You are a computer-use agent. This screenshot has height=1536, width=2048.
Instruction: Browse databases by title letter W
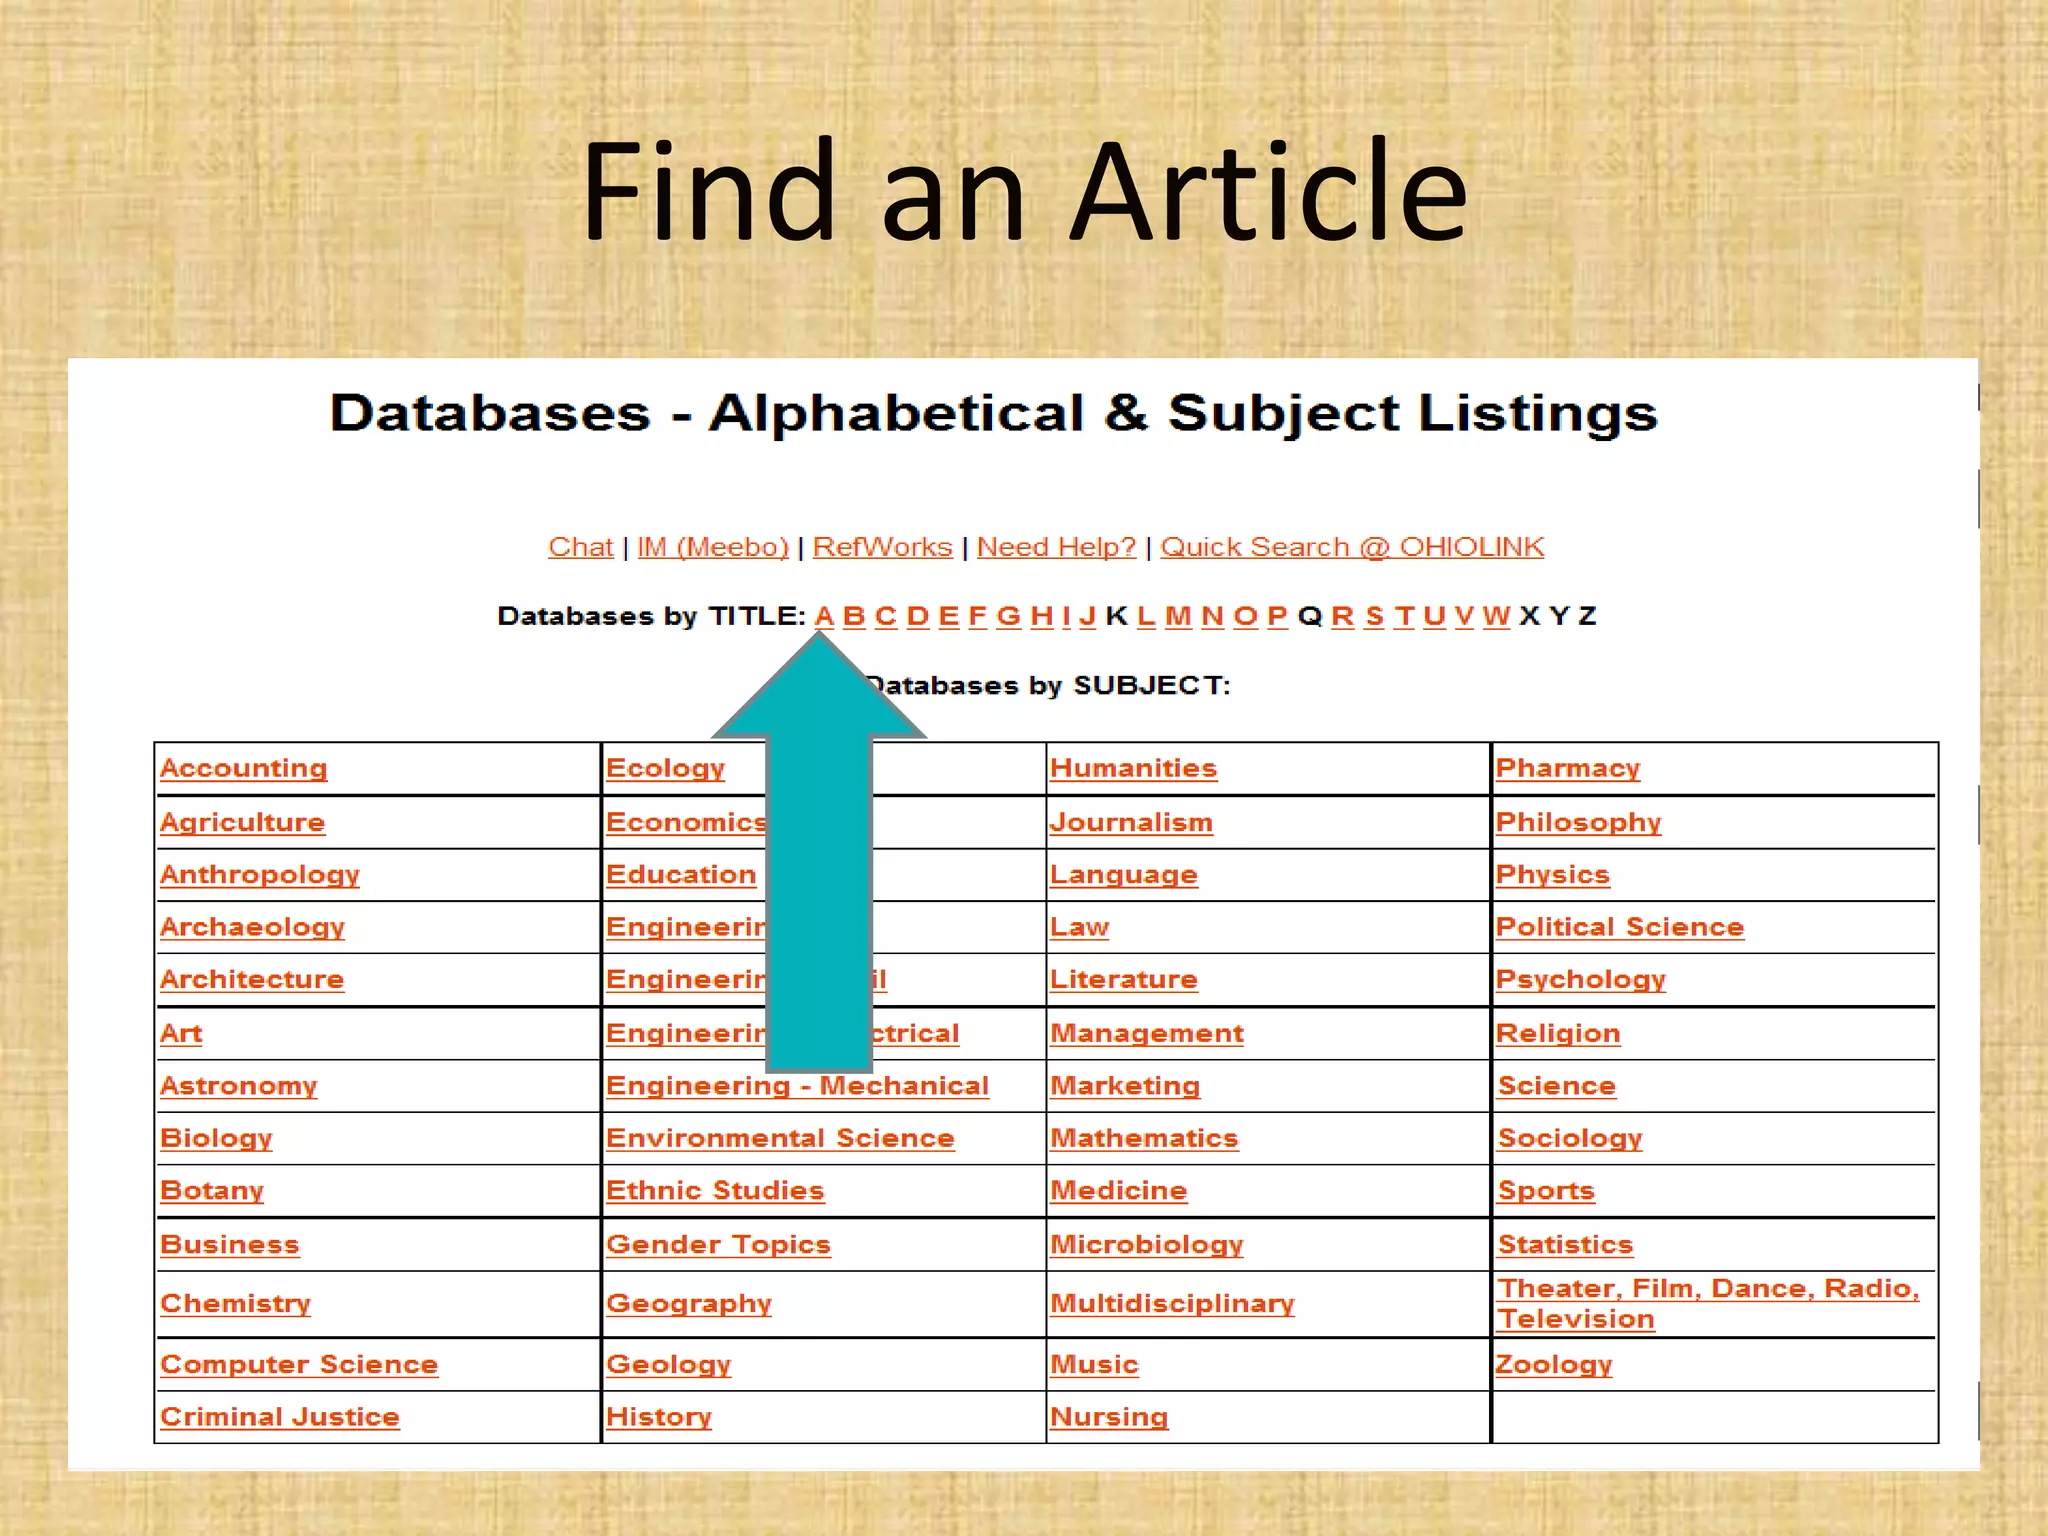point(1496,616)
